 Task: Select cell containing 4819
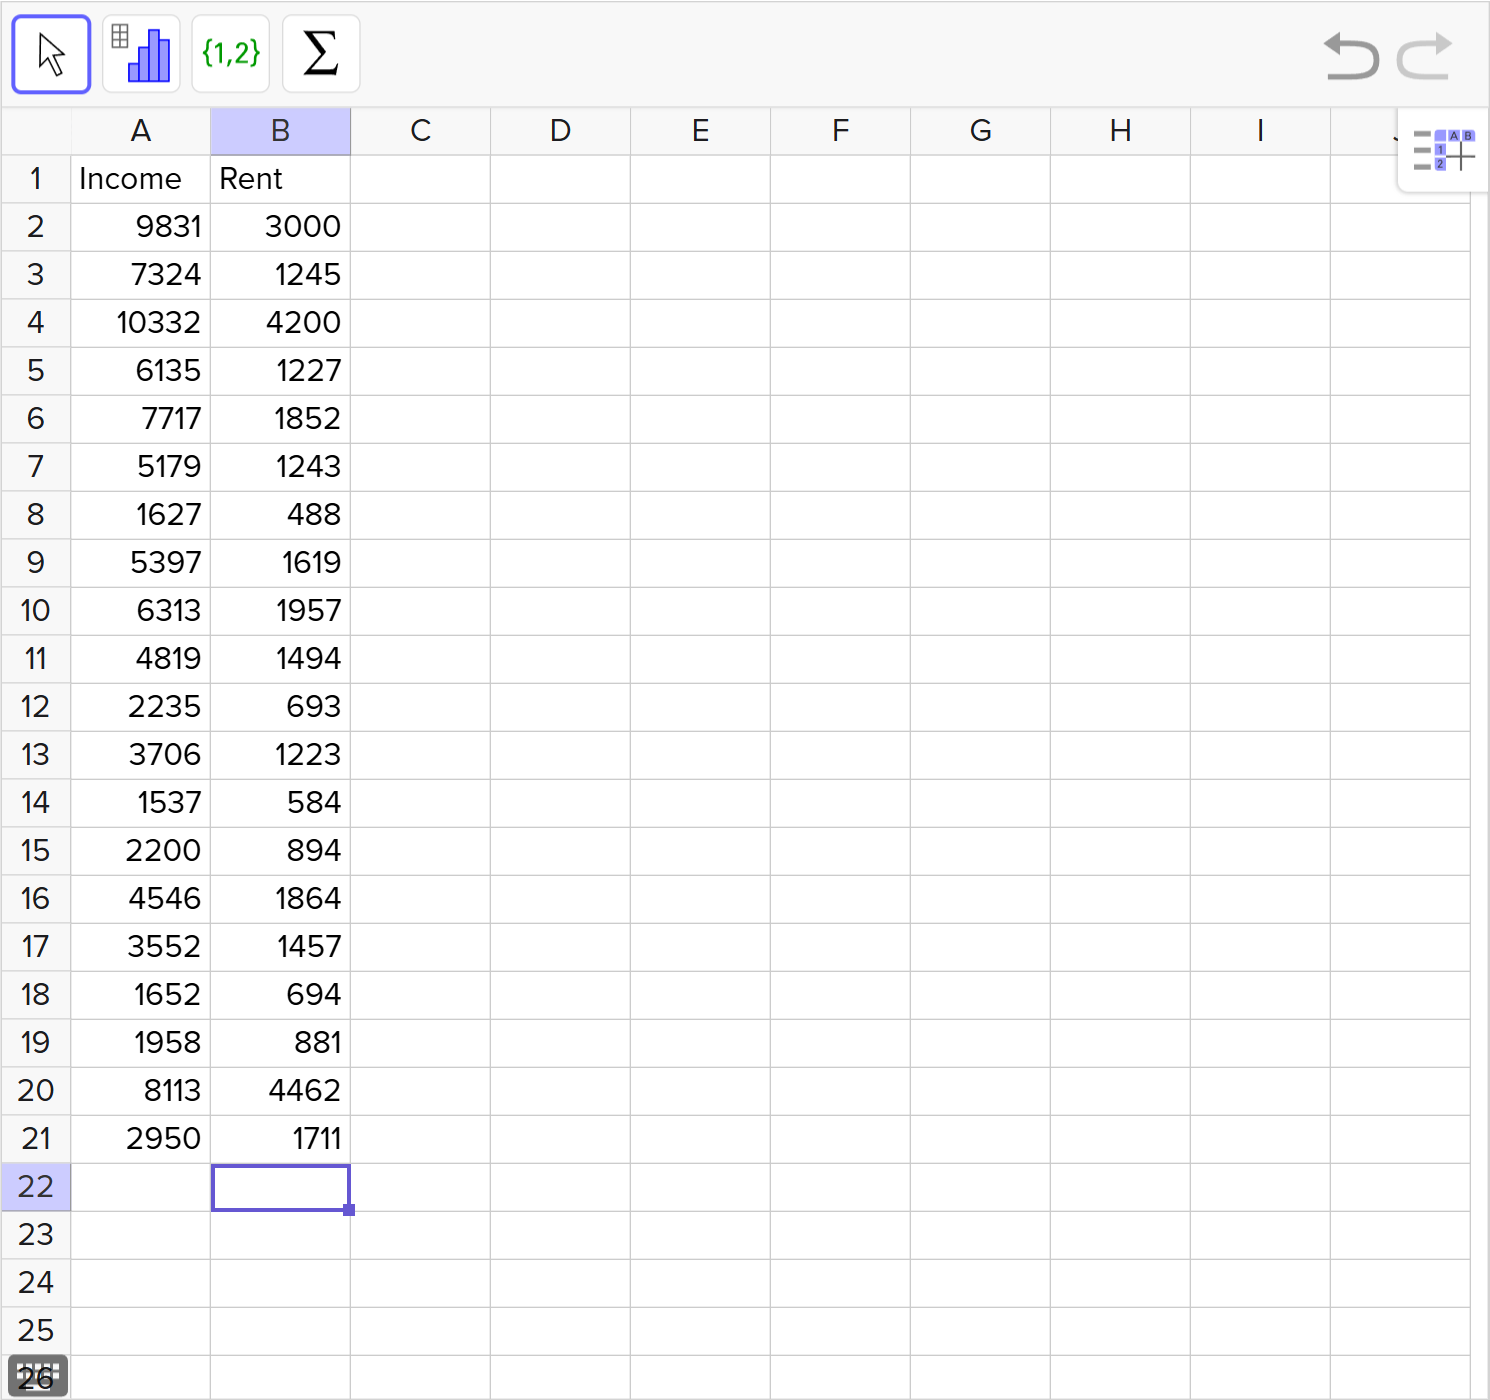[x=141, y=659]
